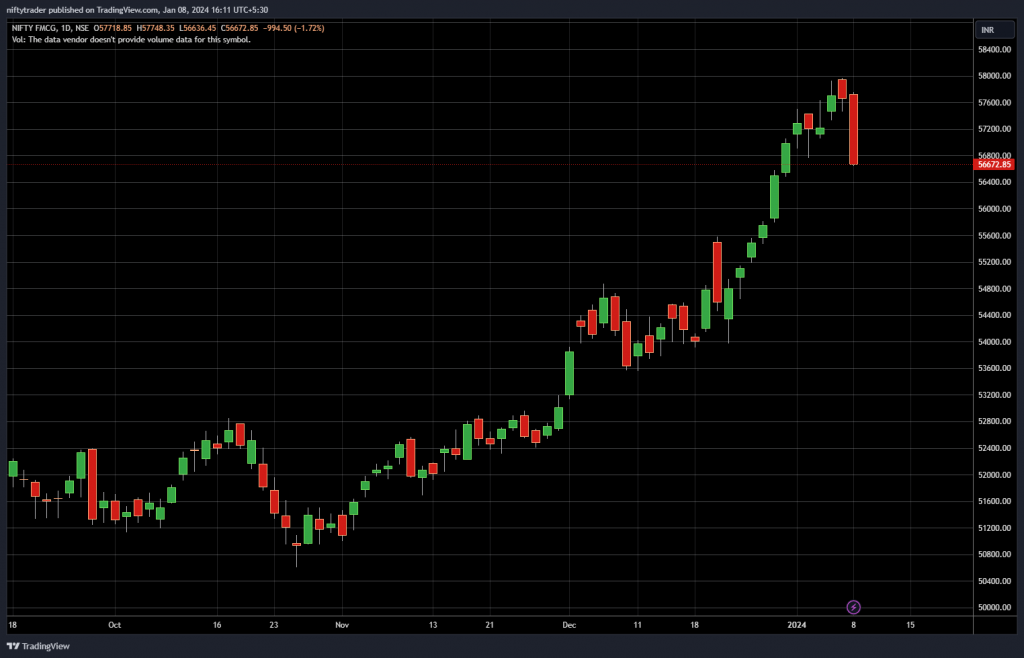1024x658 pixels.
Task: Click the TradingView logo in the footer
Action: (38, 646)
